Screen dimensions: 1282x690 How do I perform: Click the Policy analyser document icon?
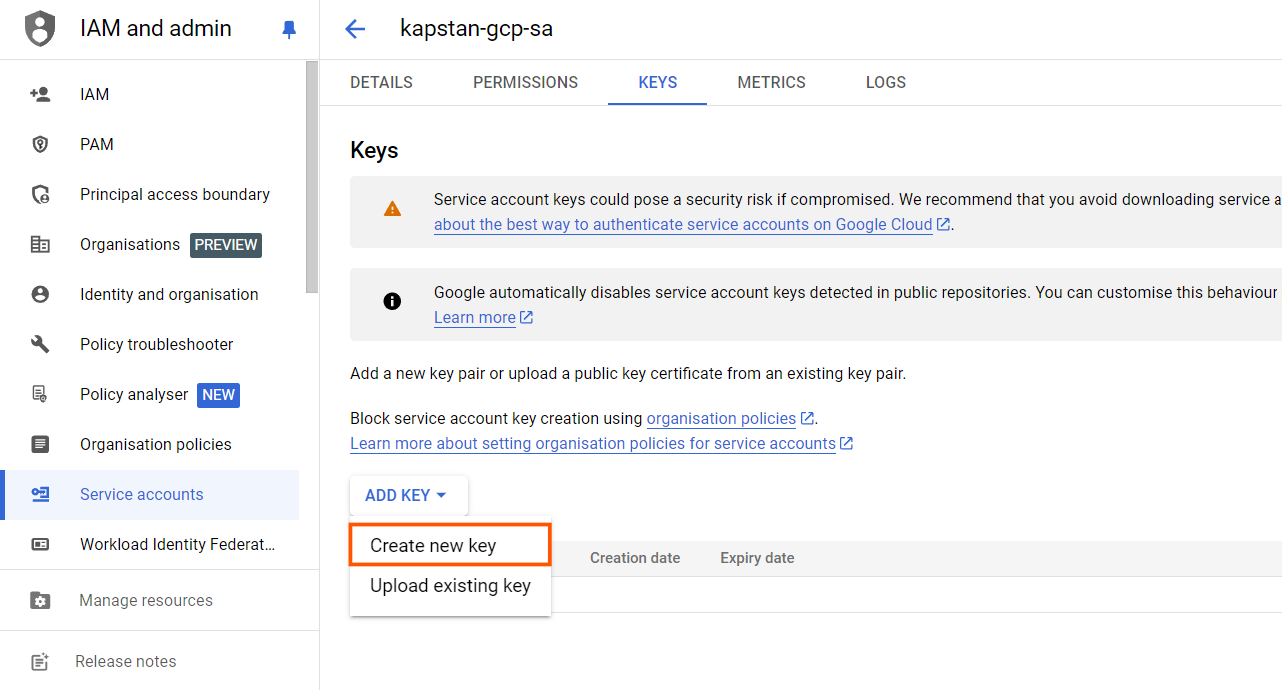[x=40, y=394]
